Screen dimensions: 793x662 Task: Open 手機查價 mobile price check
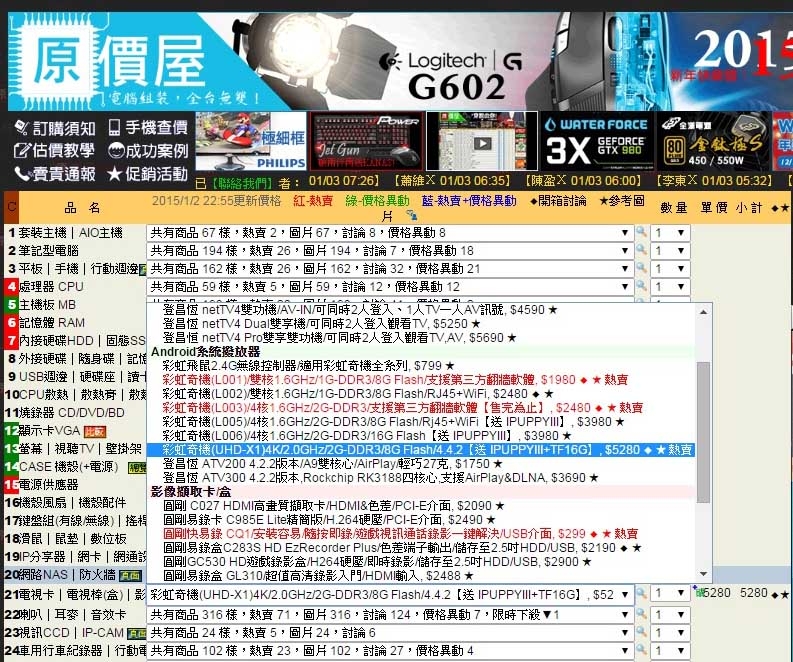[148, 127]
